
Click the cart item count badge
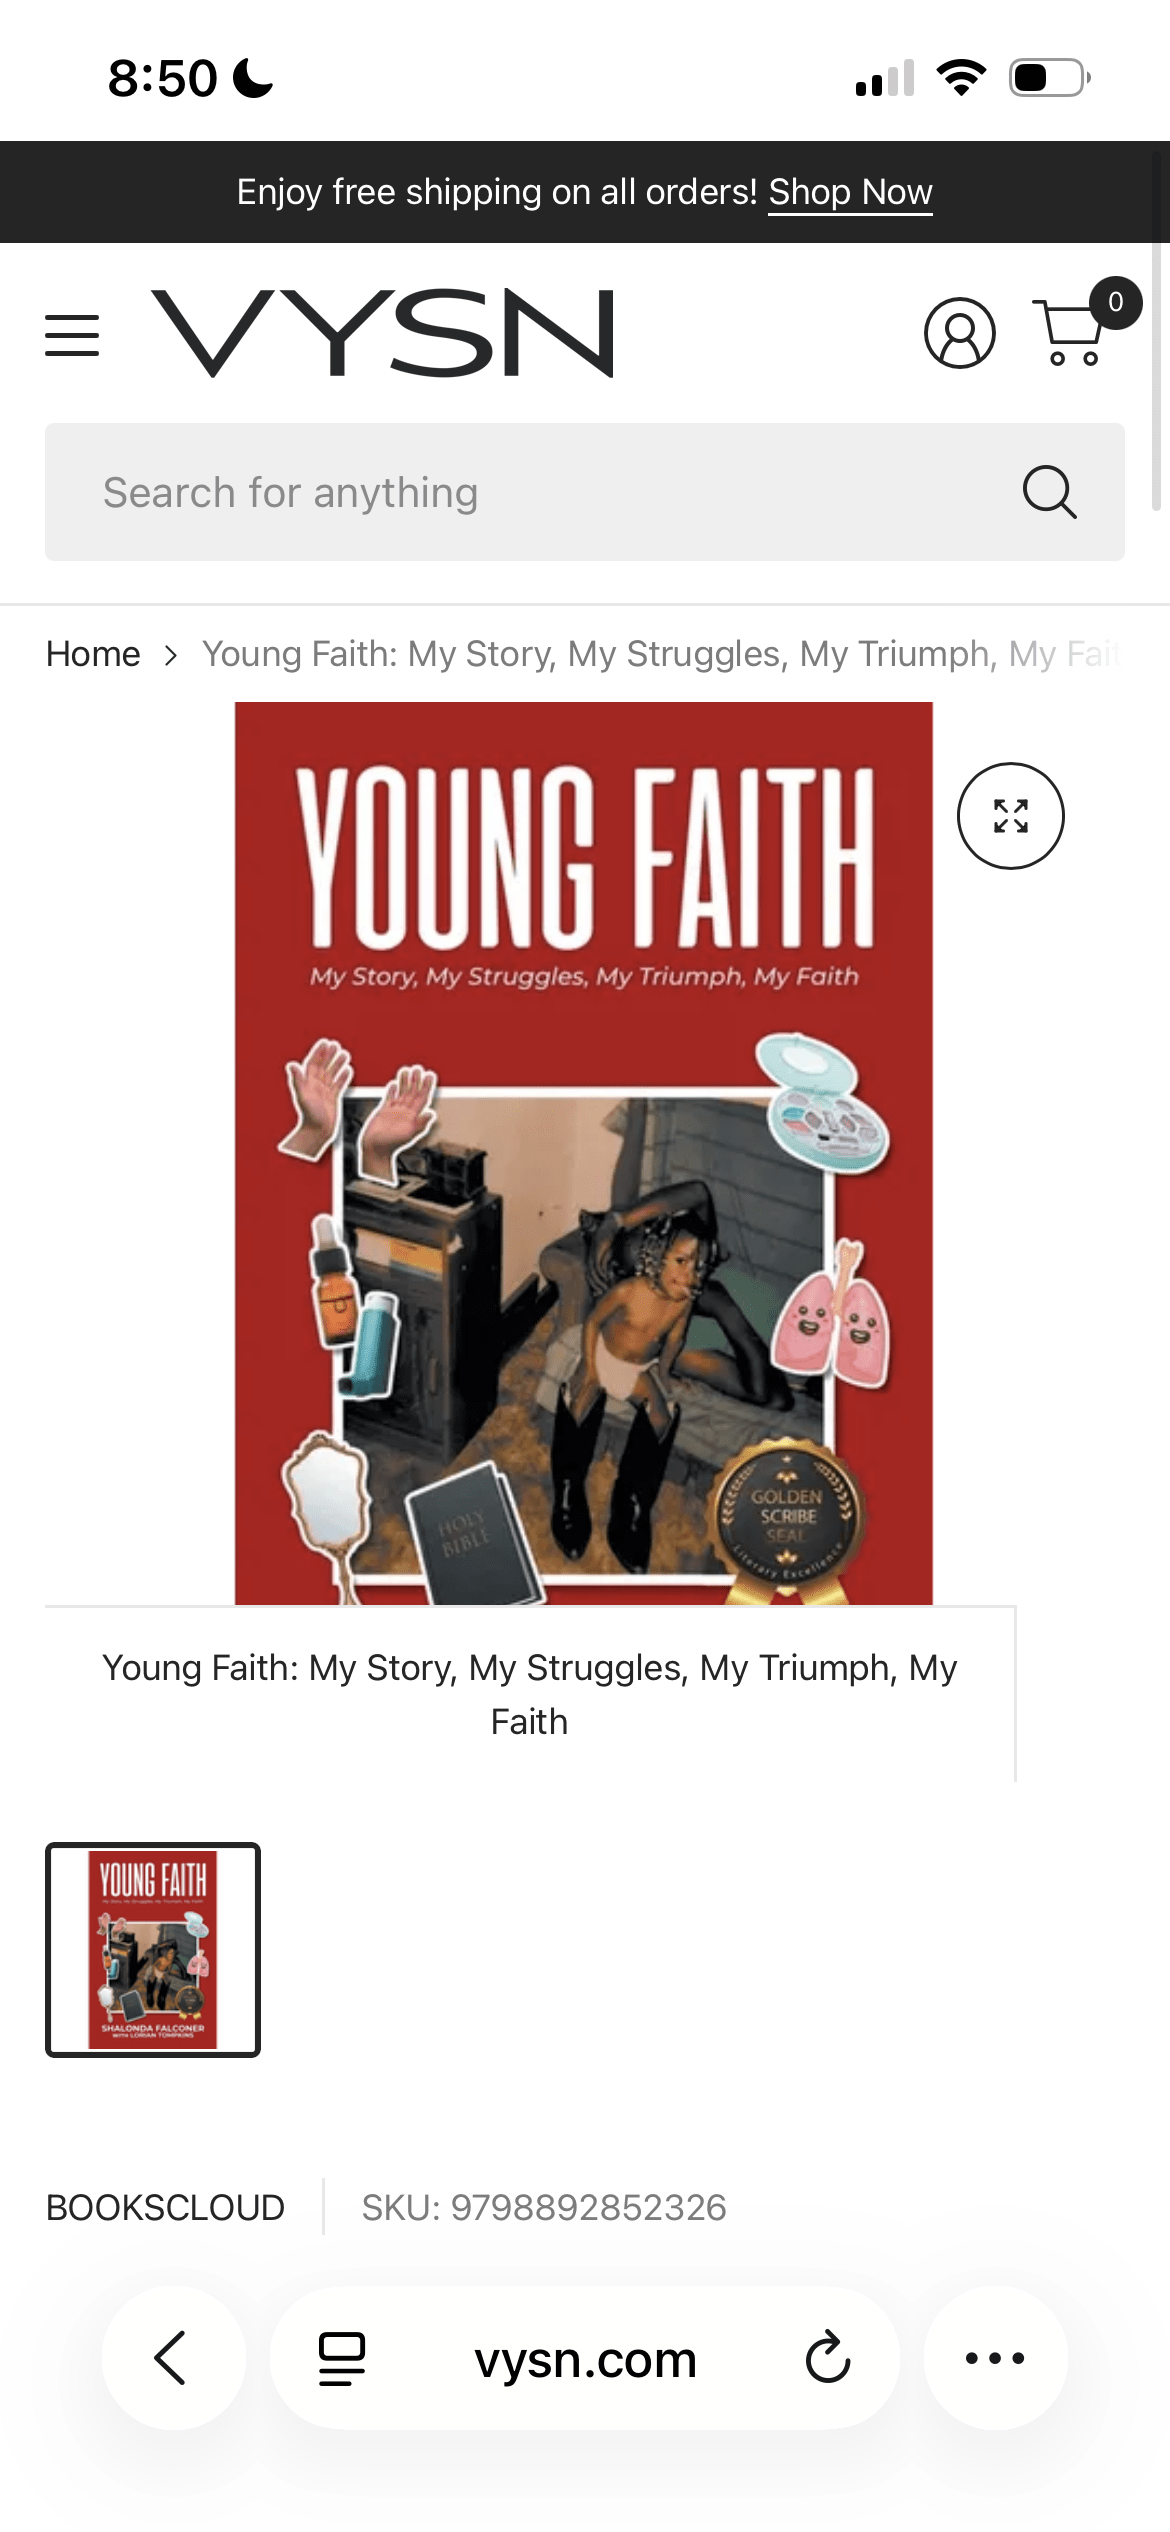1115,302
